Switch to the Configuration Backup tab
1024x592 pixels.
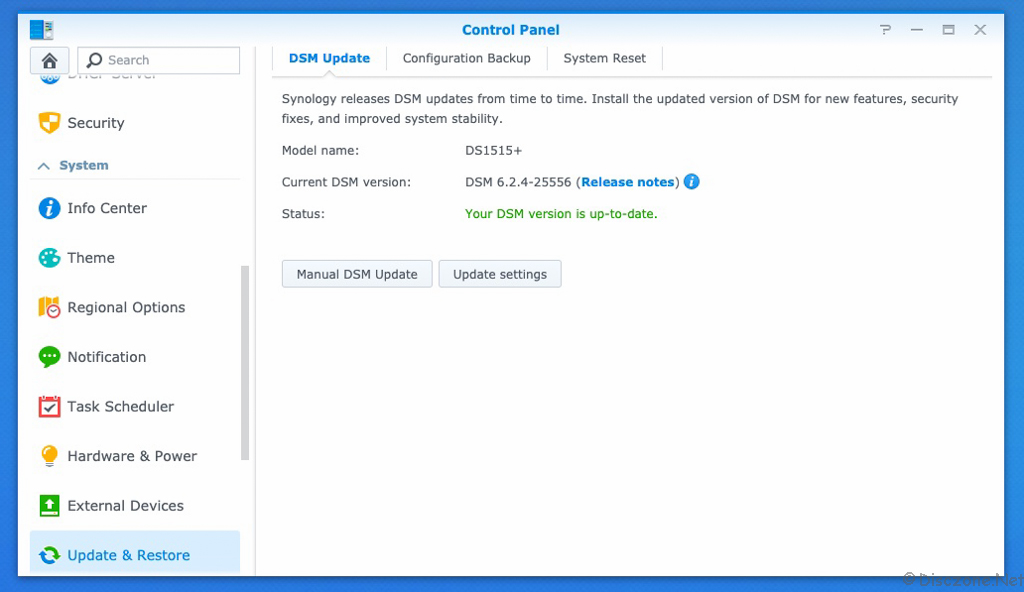[466, 58]
